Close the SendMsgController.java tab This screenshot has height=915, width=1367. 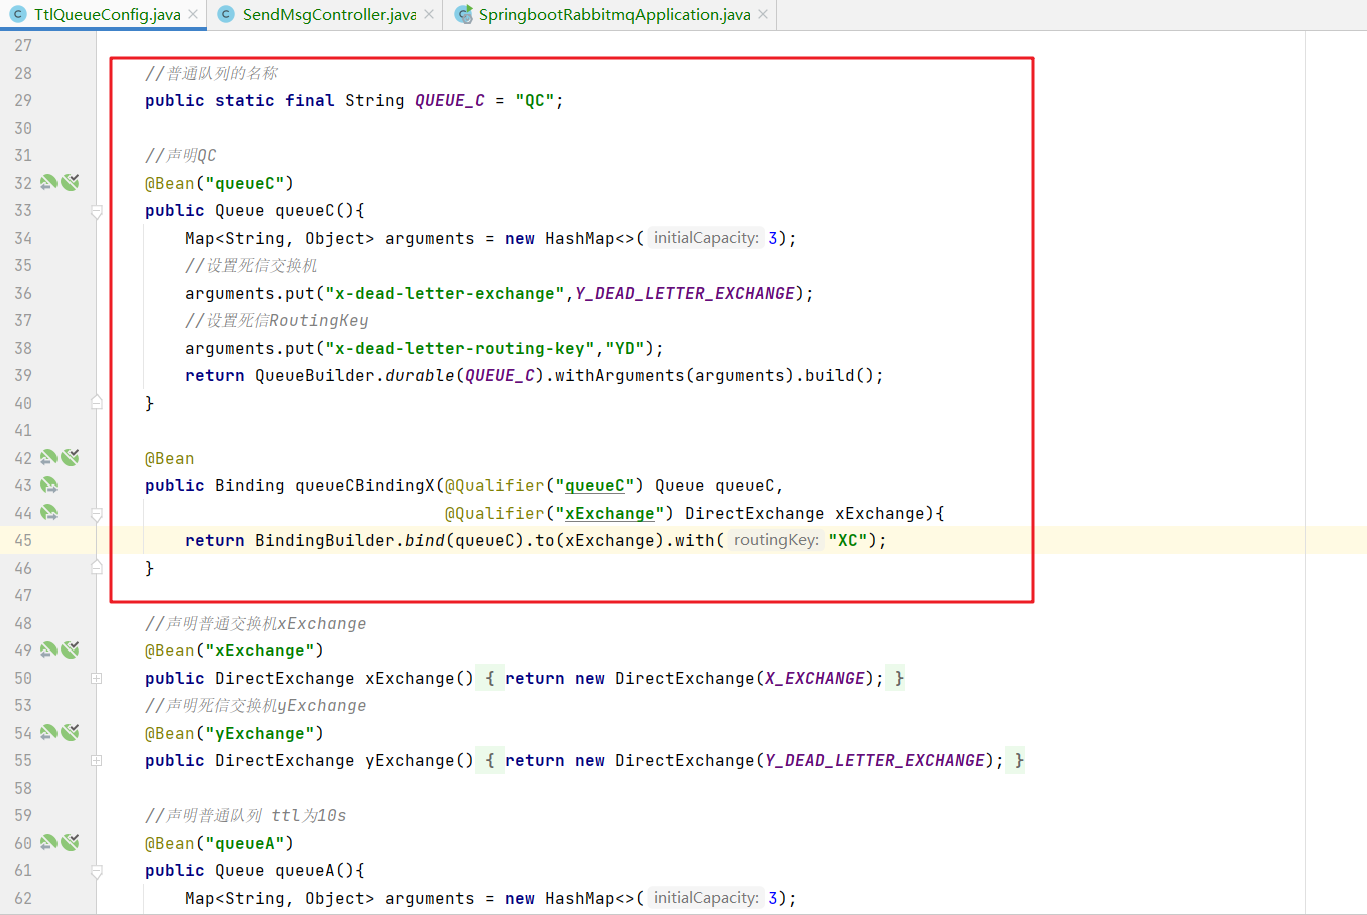pyautogui.click(x=429, y=15)
